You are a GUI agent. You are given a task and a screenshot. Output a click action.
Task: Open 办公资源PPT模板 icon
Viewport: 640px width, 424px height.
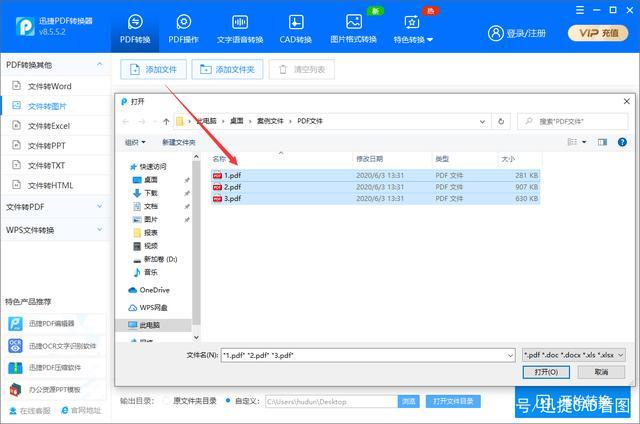(16, 390)
